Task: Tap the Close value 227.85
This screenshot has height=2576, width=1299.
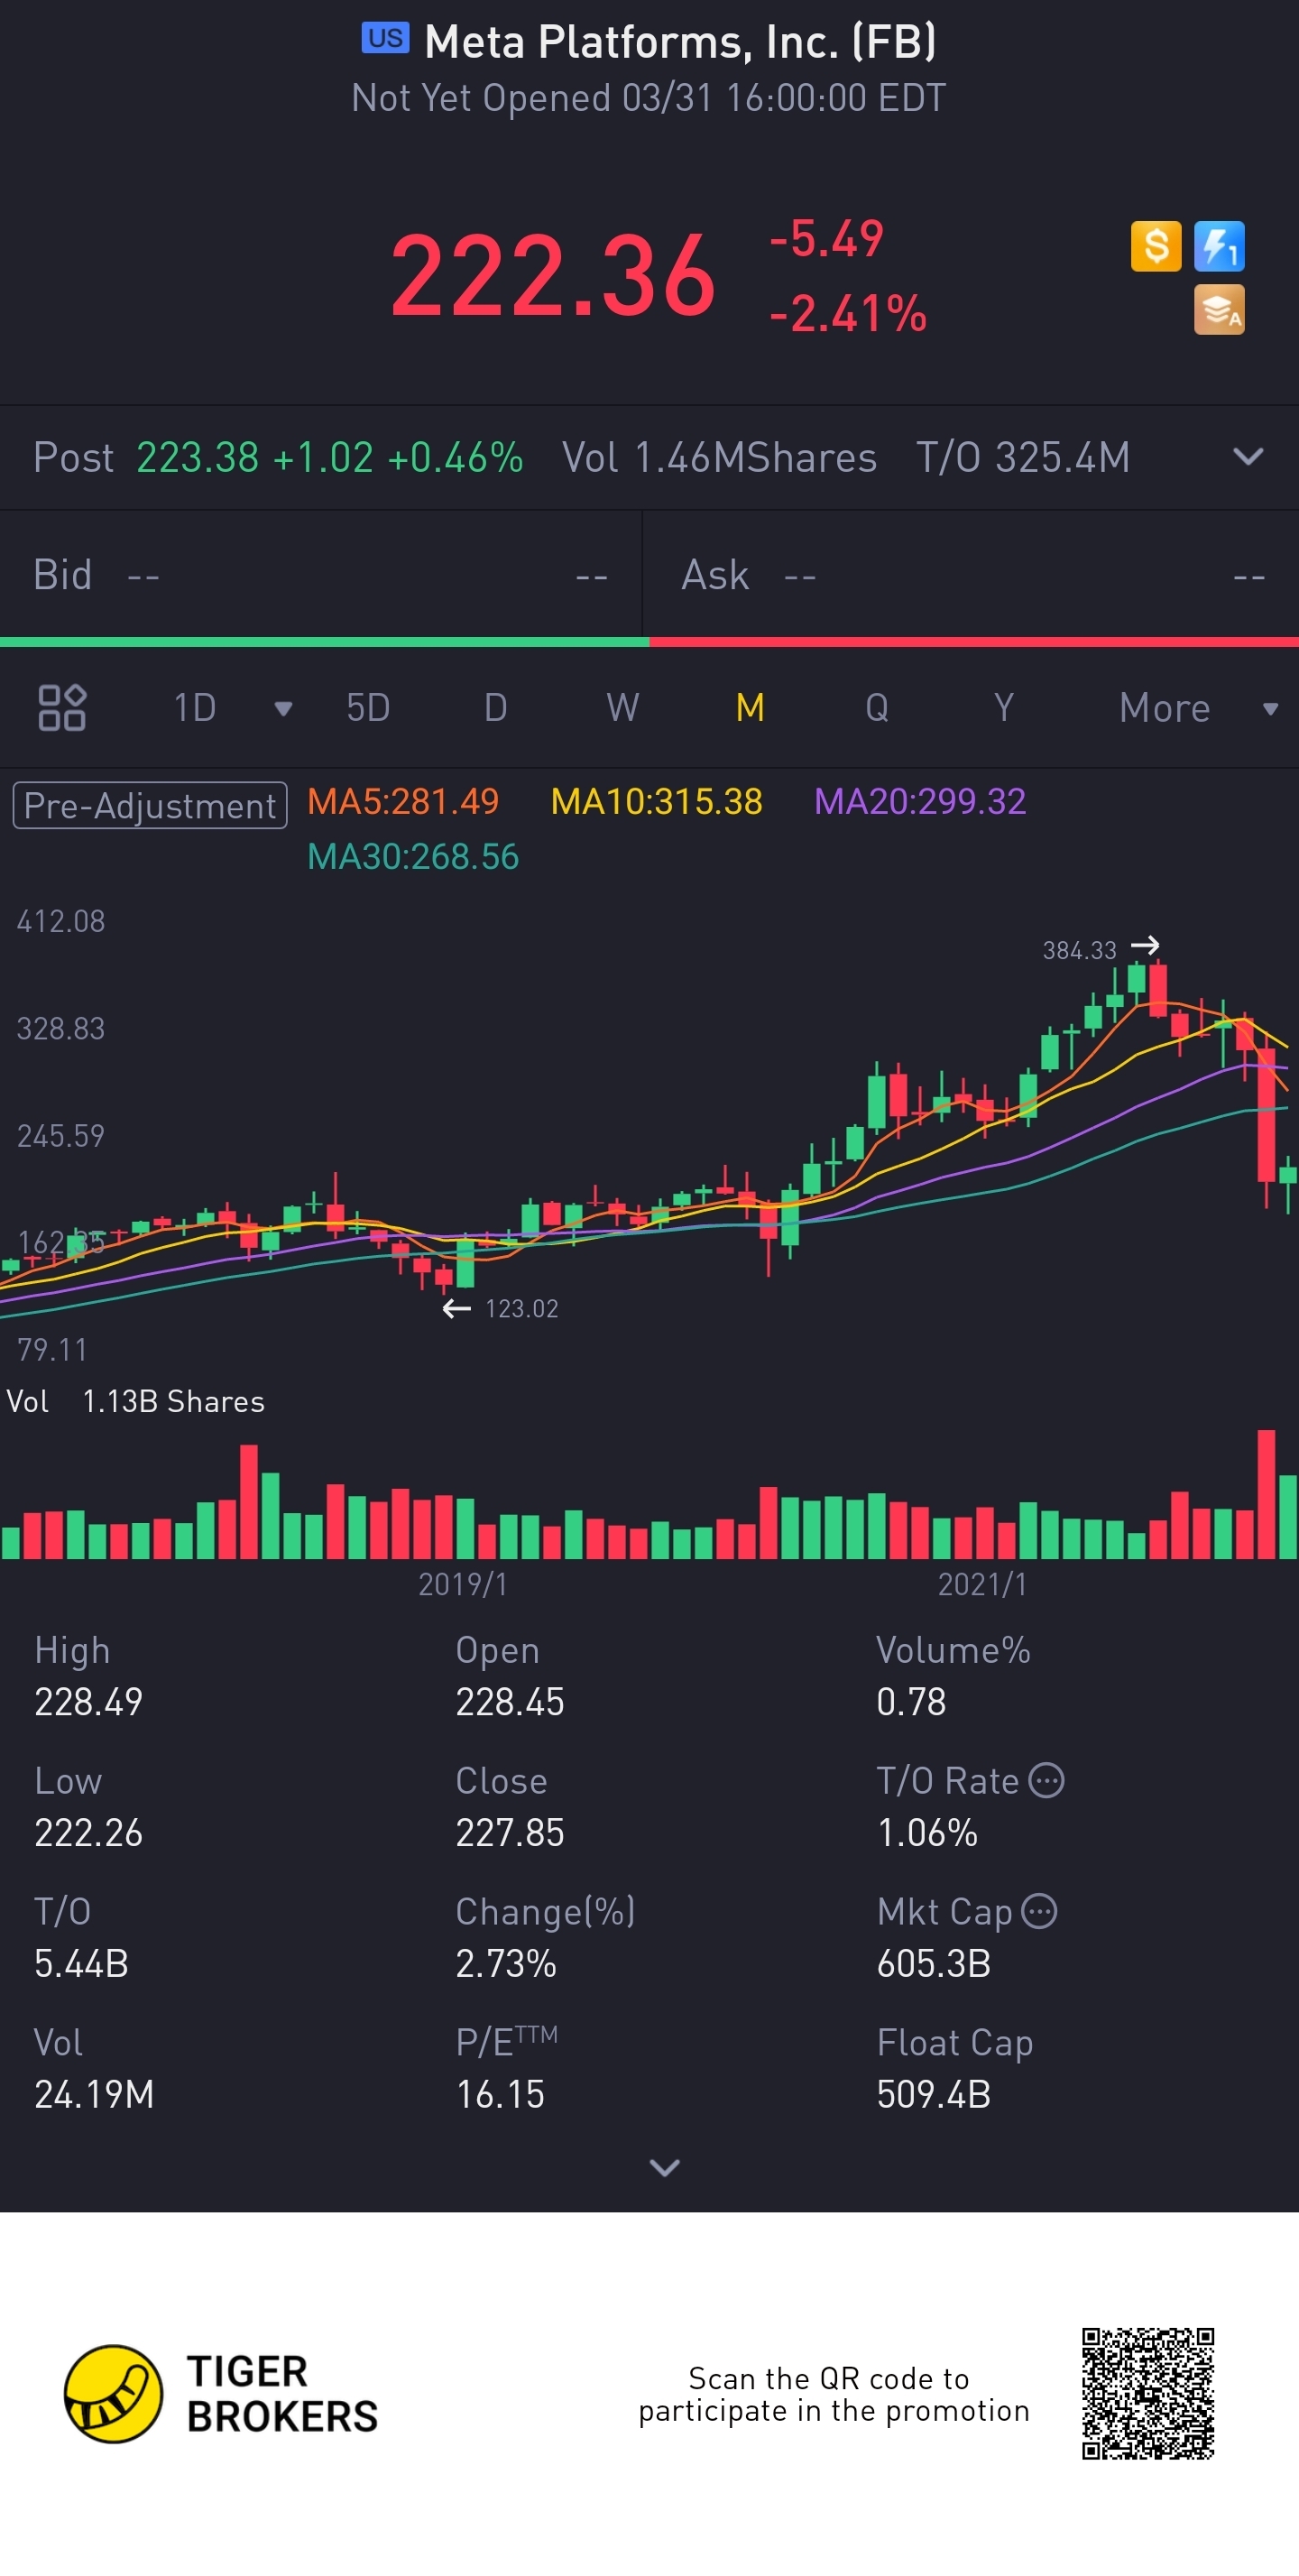Action: click(x=510, y=1833)
